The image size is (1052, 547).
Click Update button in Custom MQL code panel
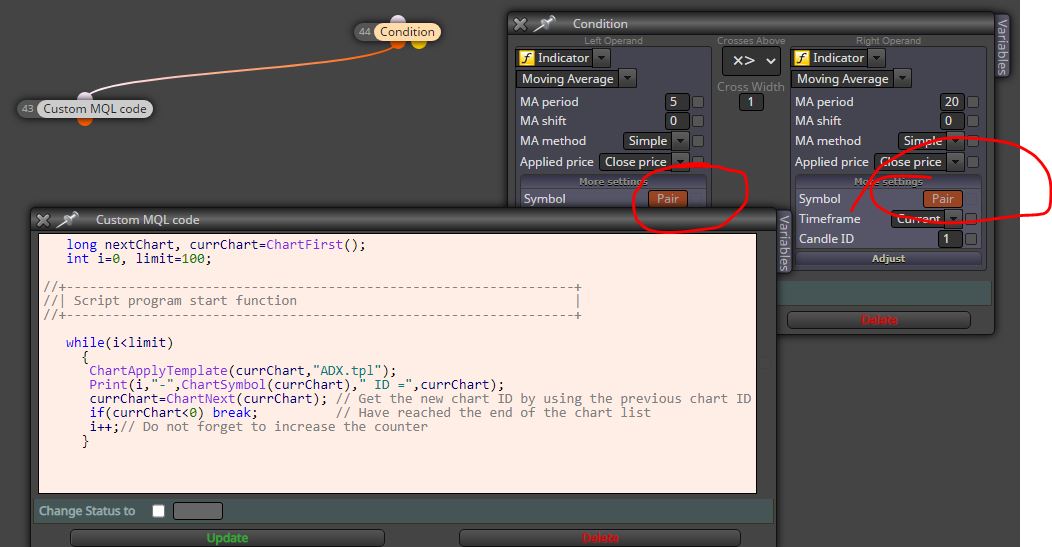click(x=227, y=538)
